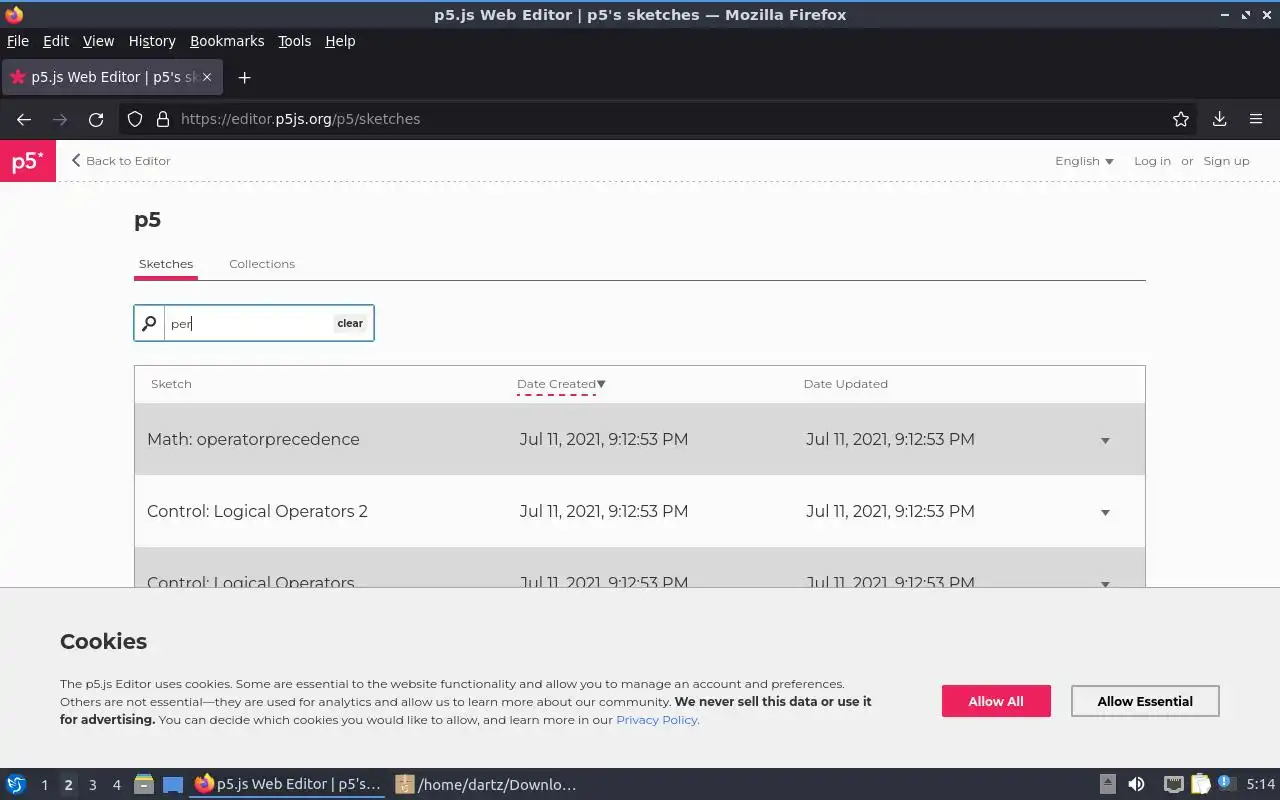This screenshot has height=800, width=1280.
Task: Open the Firefox hamburger menu
Action: 1256,119
